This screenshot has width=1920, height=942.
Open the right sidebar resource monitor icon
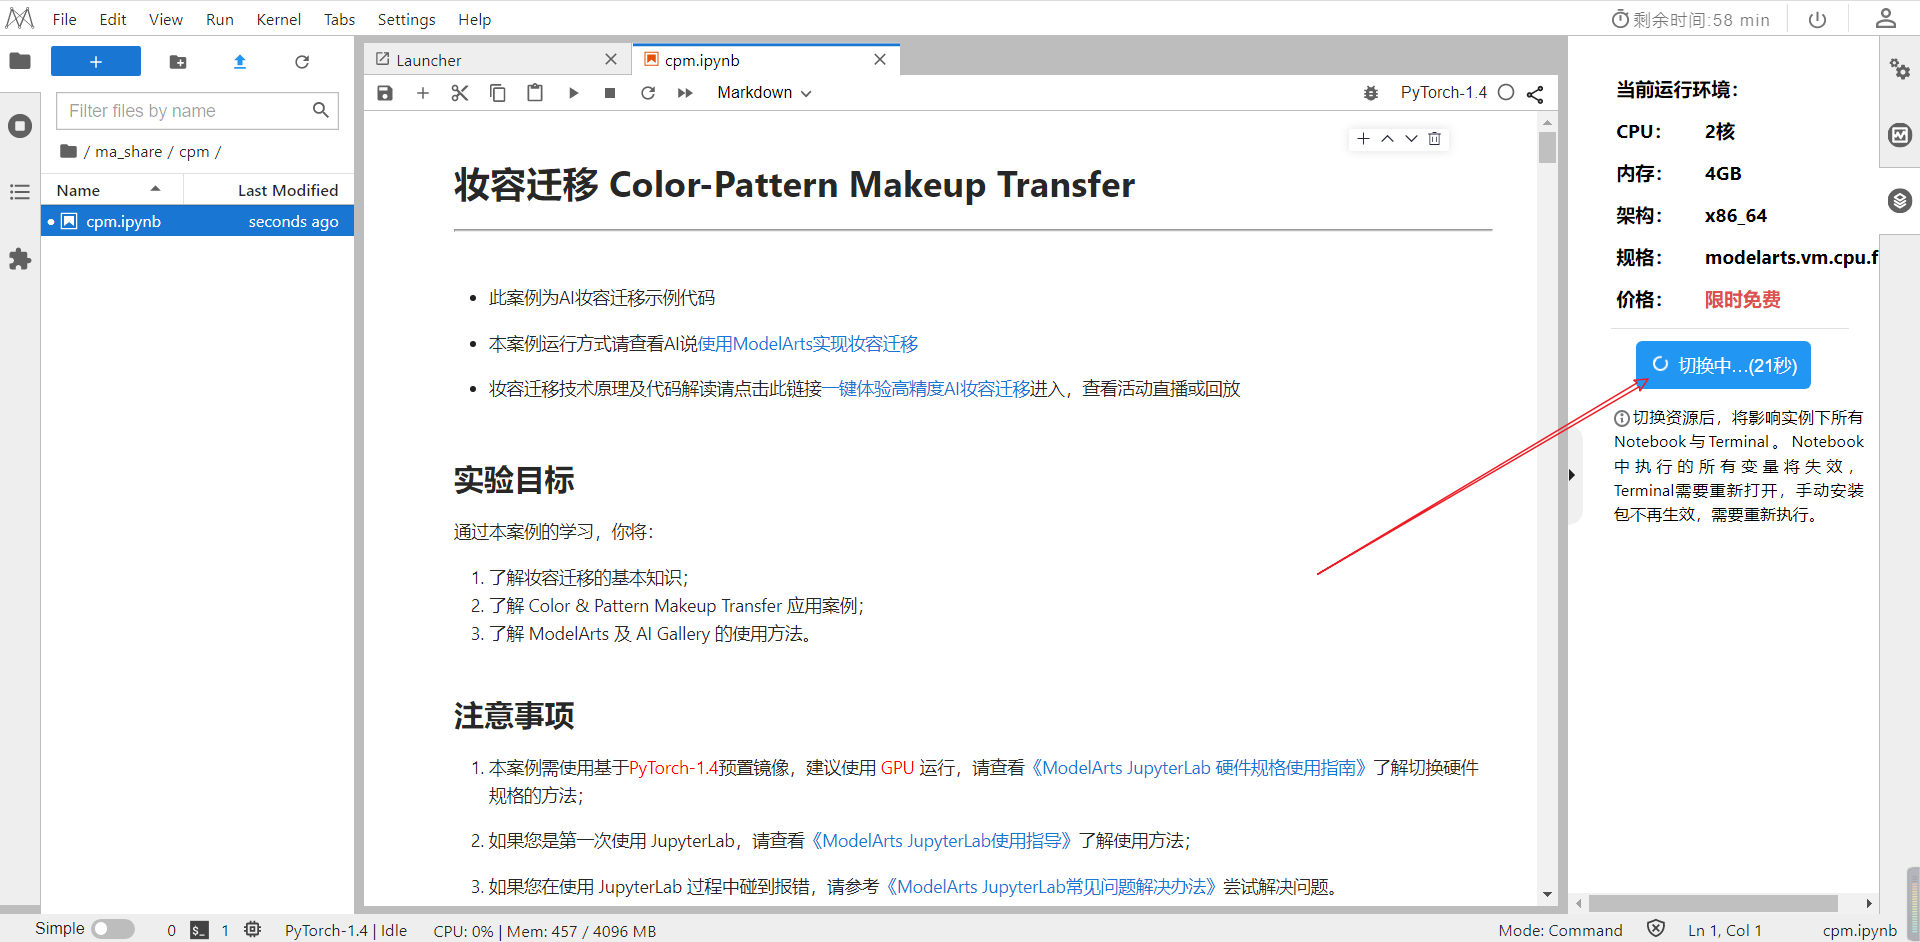point(1900,135)
